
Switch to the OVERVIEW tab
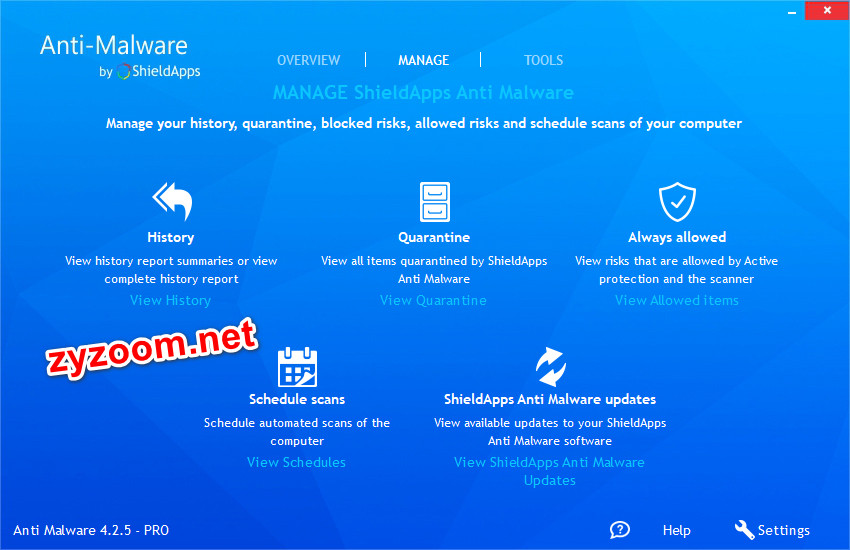click(308, 60)
